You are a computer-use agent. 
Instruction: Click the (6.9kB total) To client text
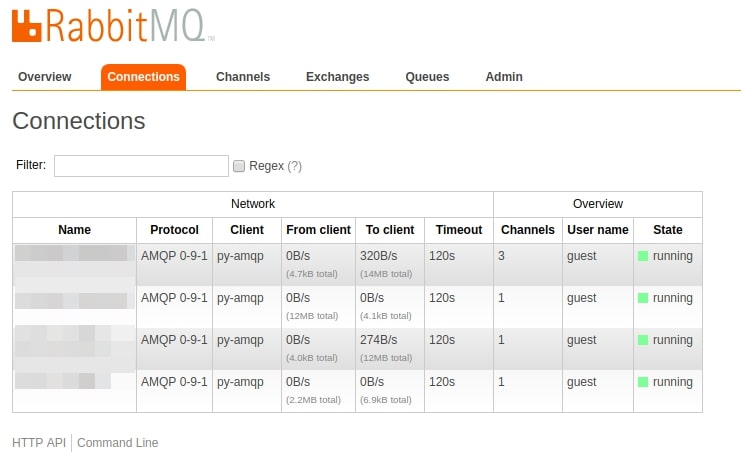(x=386, y=400)
